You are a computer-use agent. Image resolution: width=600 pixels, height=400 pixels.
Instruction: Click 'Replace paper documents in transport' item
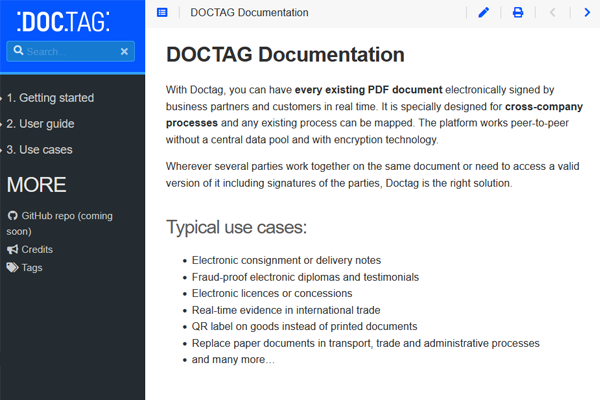(x=365, y=343)
